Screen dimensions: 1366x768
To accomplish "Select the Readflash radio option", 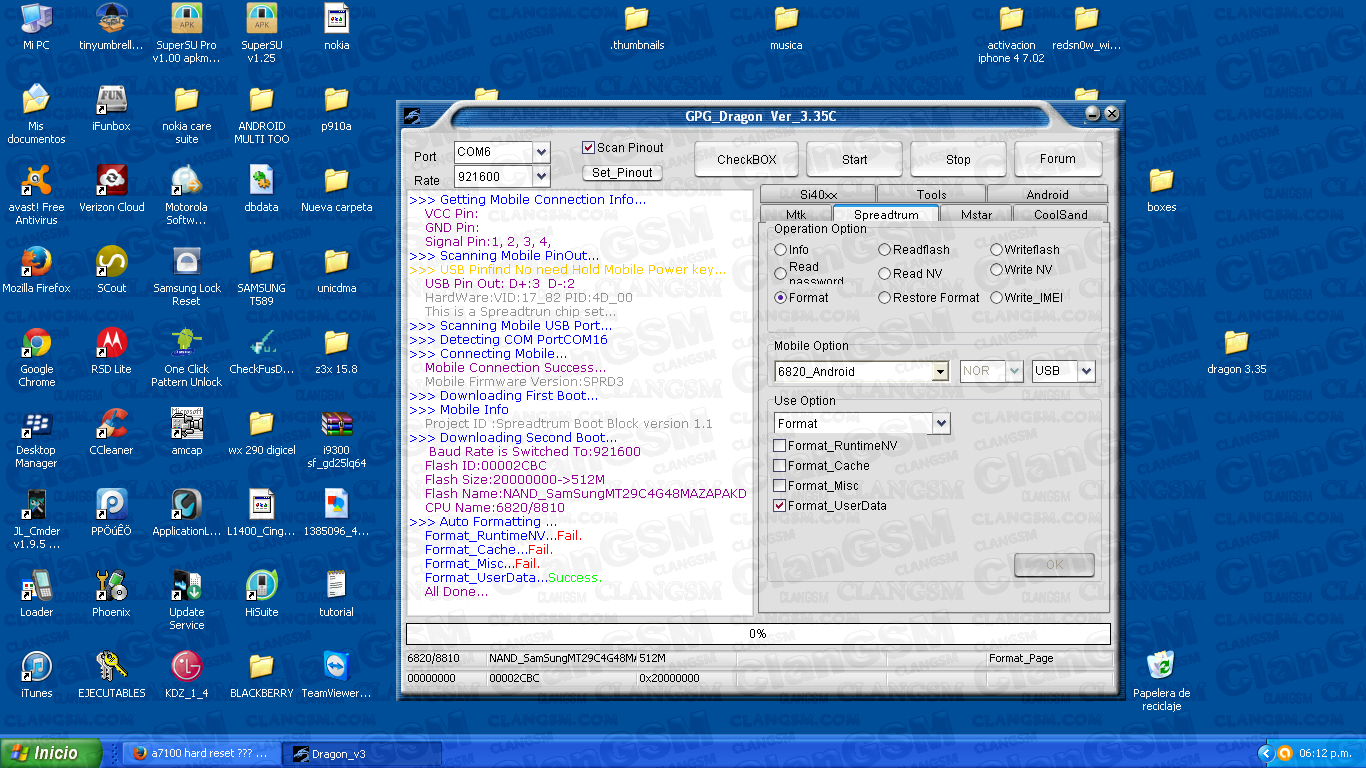I will pos(885,250).
